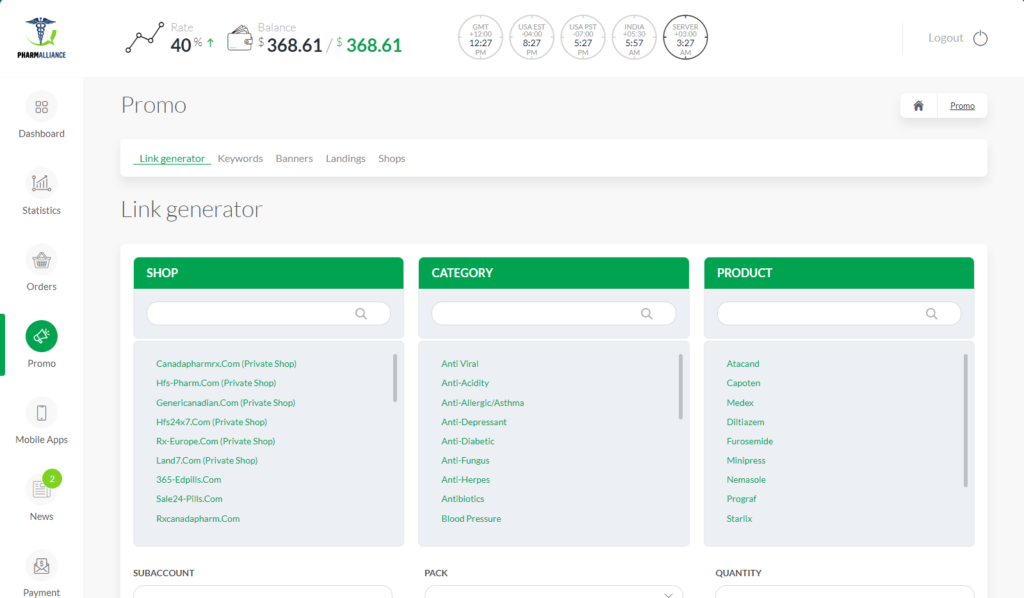Viewport: 1024px width, 598px height.
Task: Click the Category search magnifier icon
Action: (647, 313)
